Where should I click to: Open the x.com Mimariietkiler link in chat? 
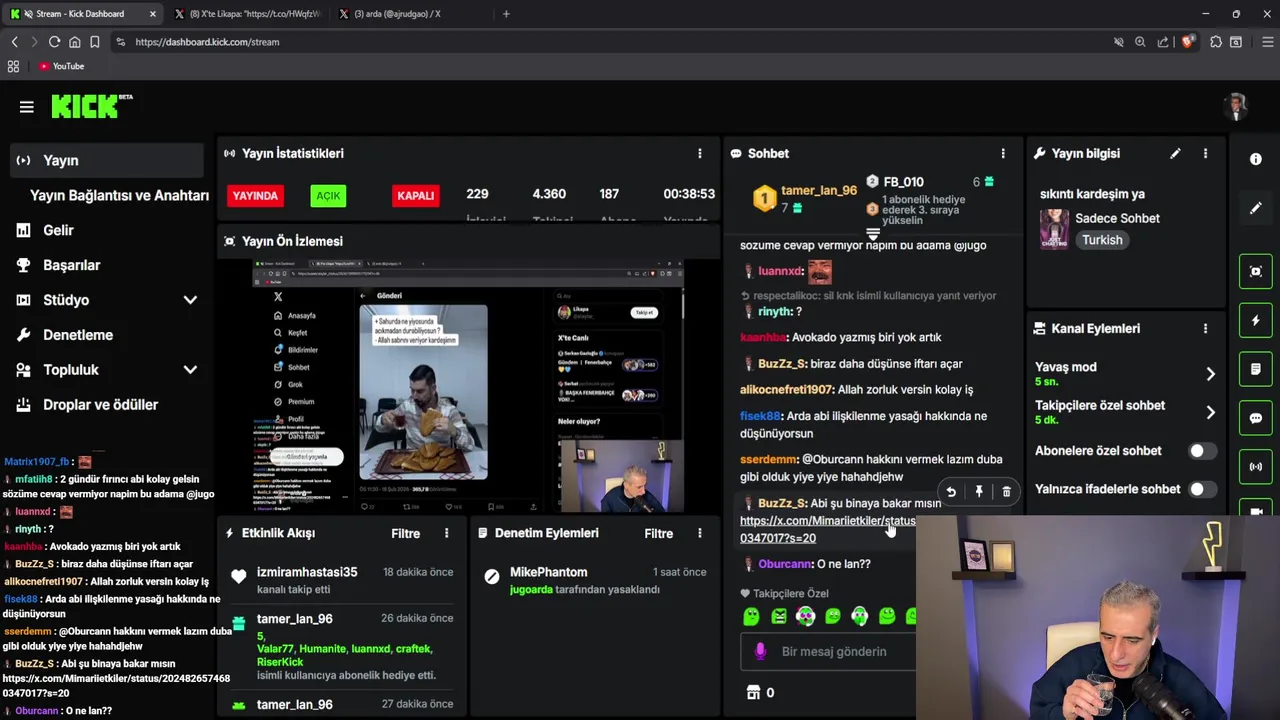[x=827, y=529]
